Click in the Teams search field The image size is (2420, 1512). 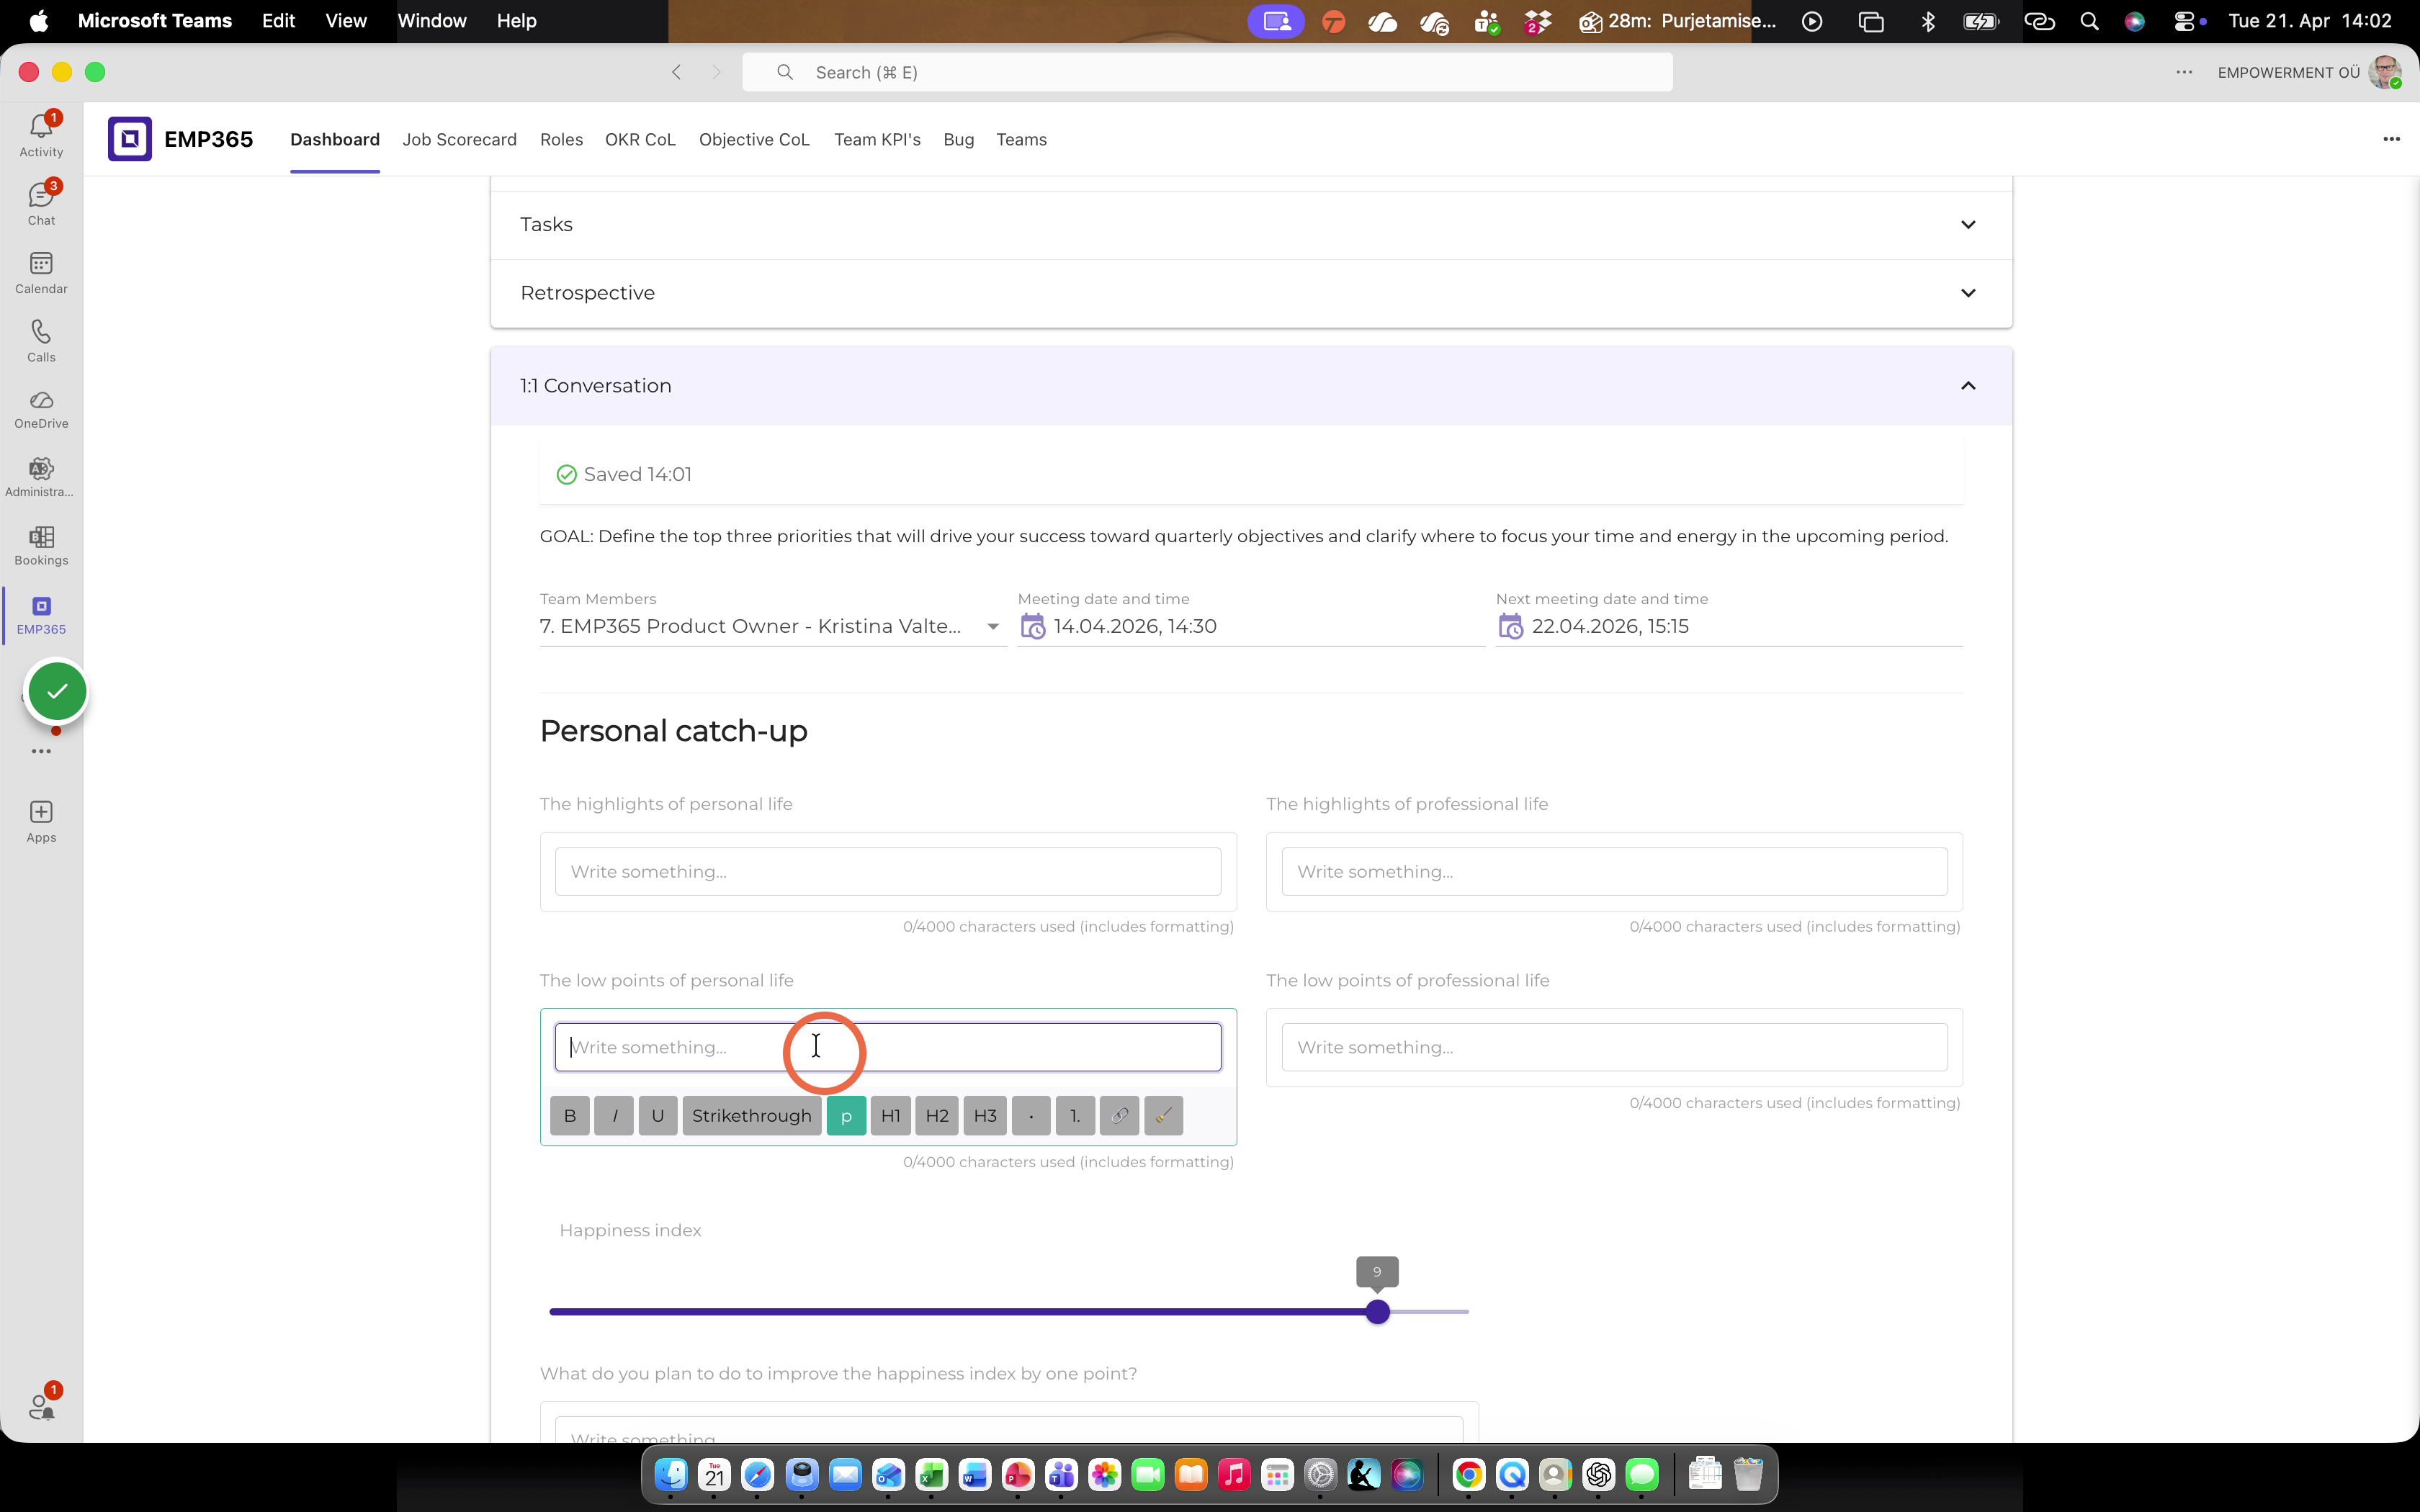pyautogui.click(x=1207, y=72)
